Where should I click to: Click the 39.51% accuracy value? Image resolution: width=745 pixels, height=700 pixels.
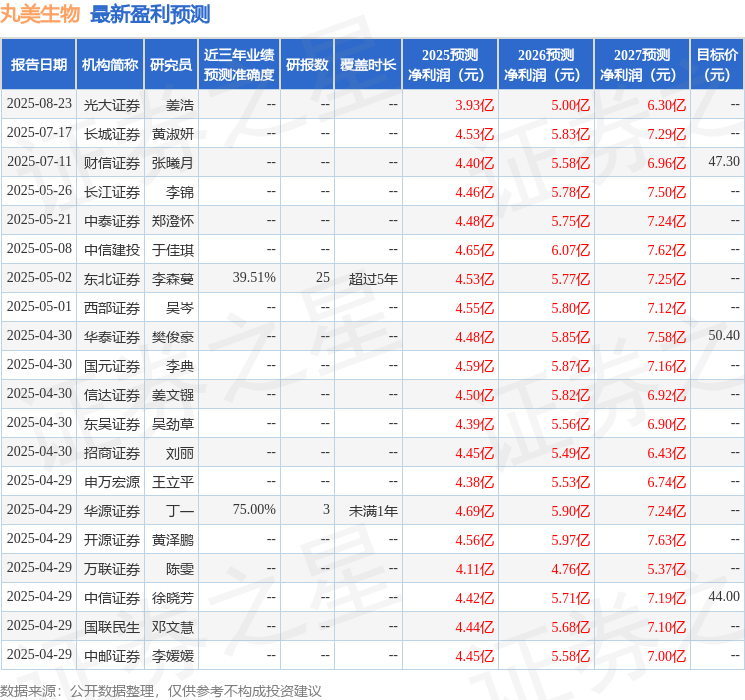click(x=254, y=278)
